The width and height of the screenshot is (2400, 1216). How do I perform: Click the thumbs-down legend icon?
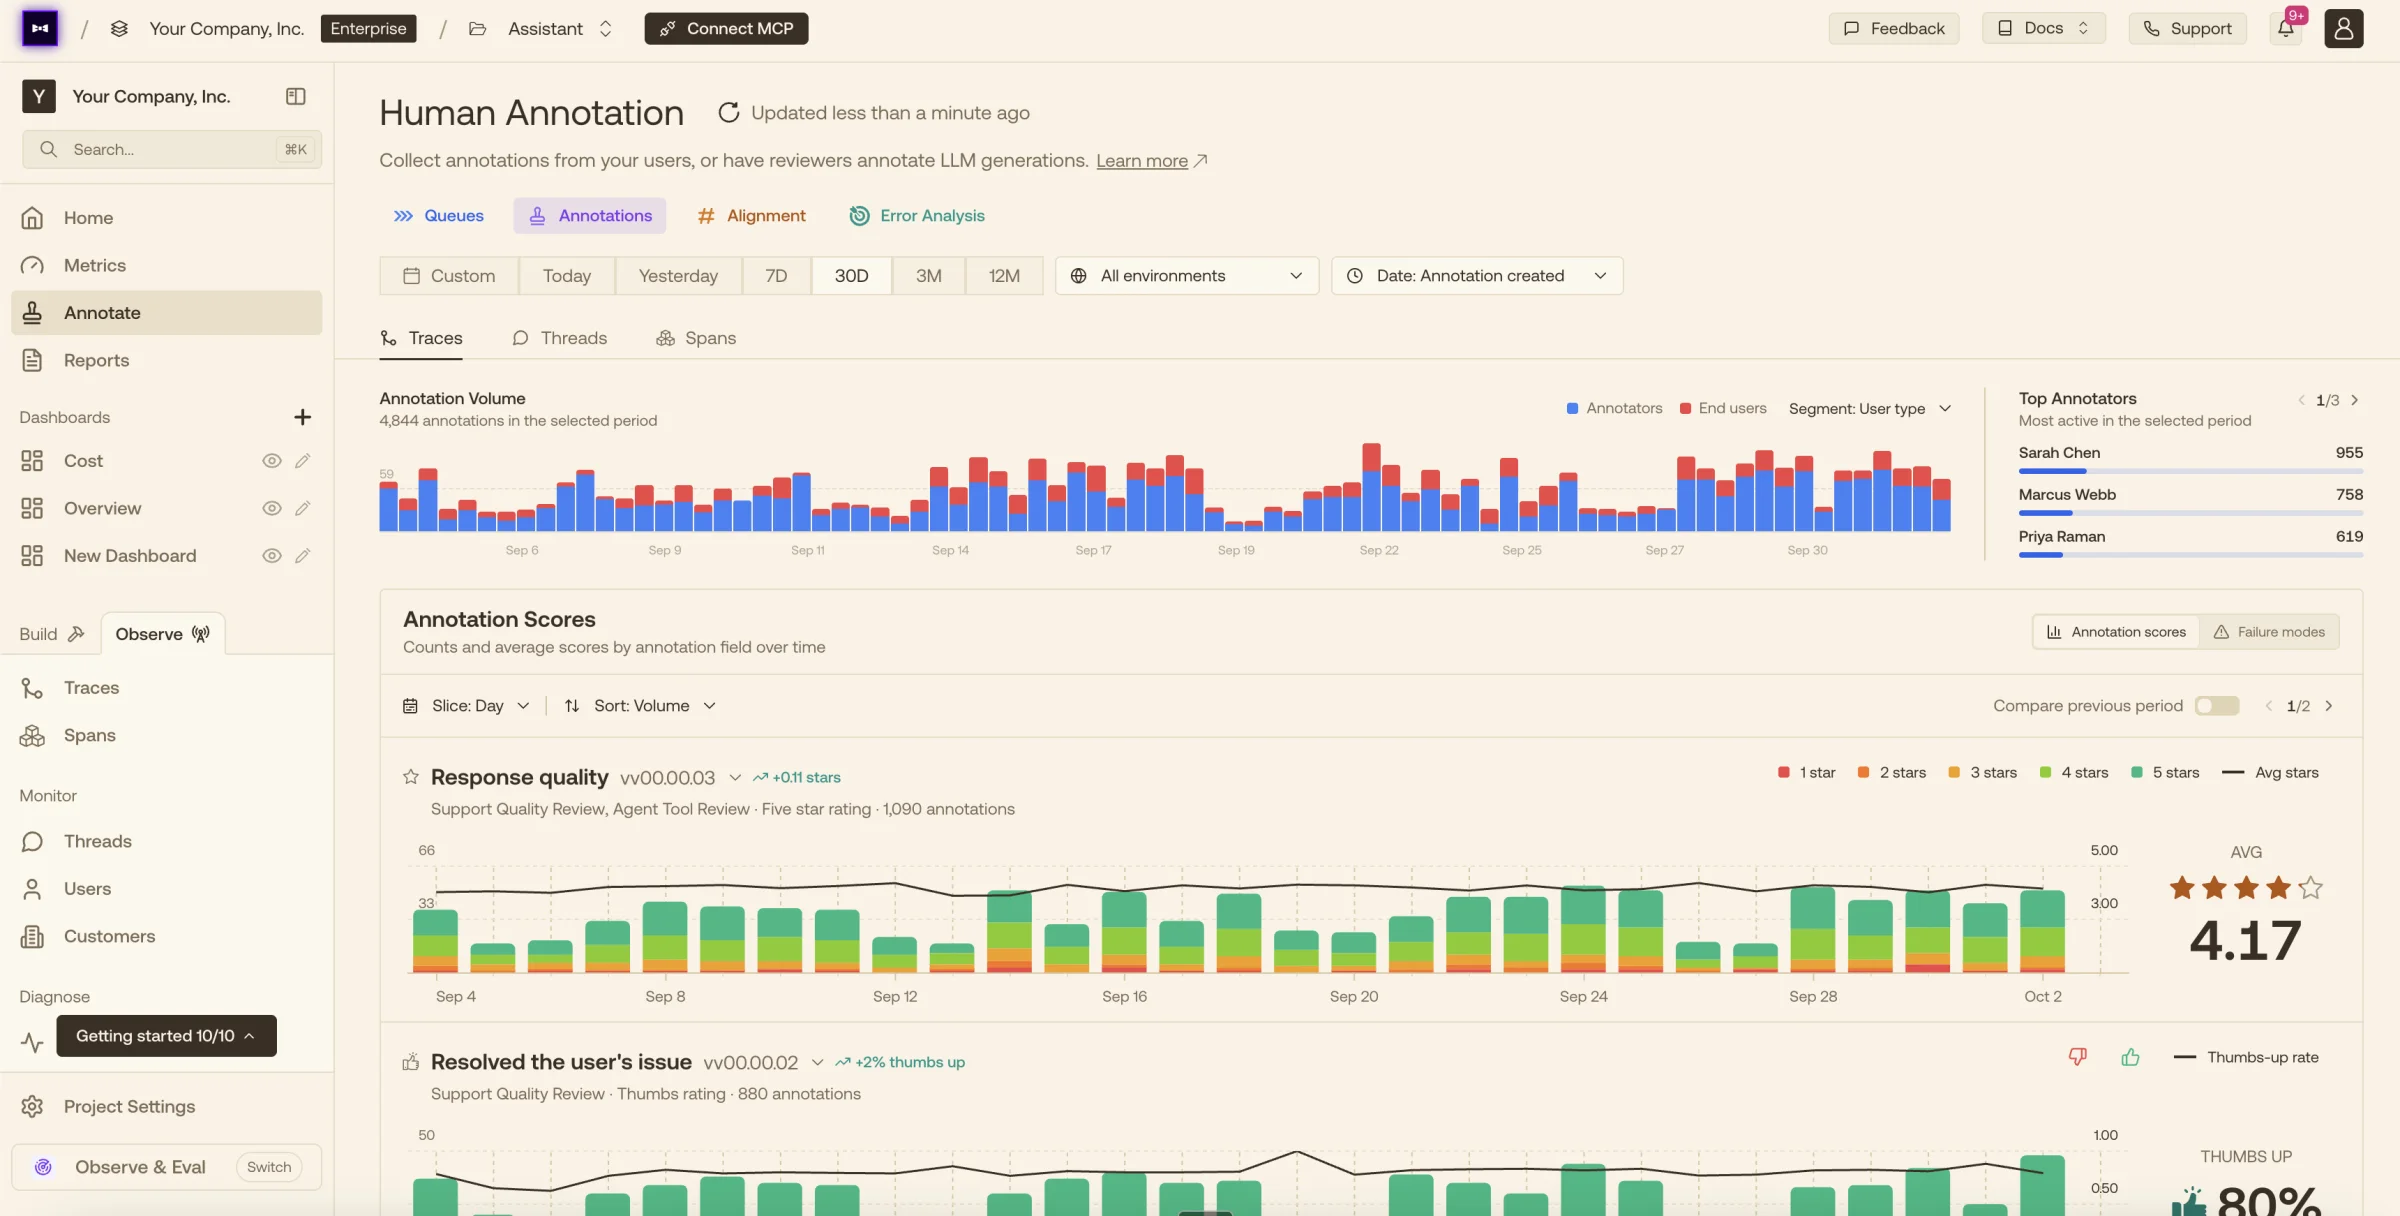coord(2078,1057)
